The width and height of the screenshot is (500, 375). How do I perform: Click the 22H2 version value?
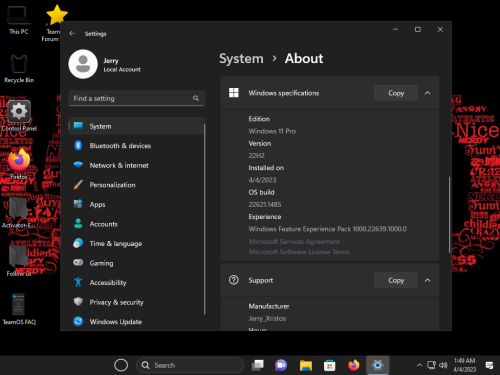click(x=256, y=156)
